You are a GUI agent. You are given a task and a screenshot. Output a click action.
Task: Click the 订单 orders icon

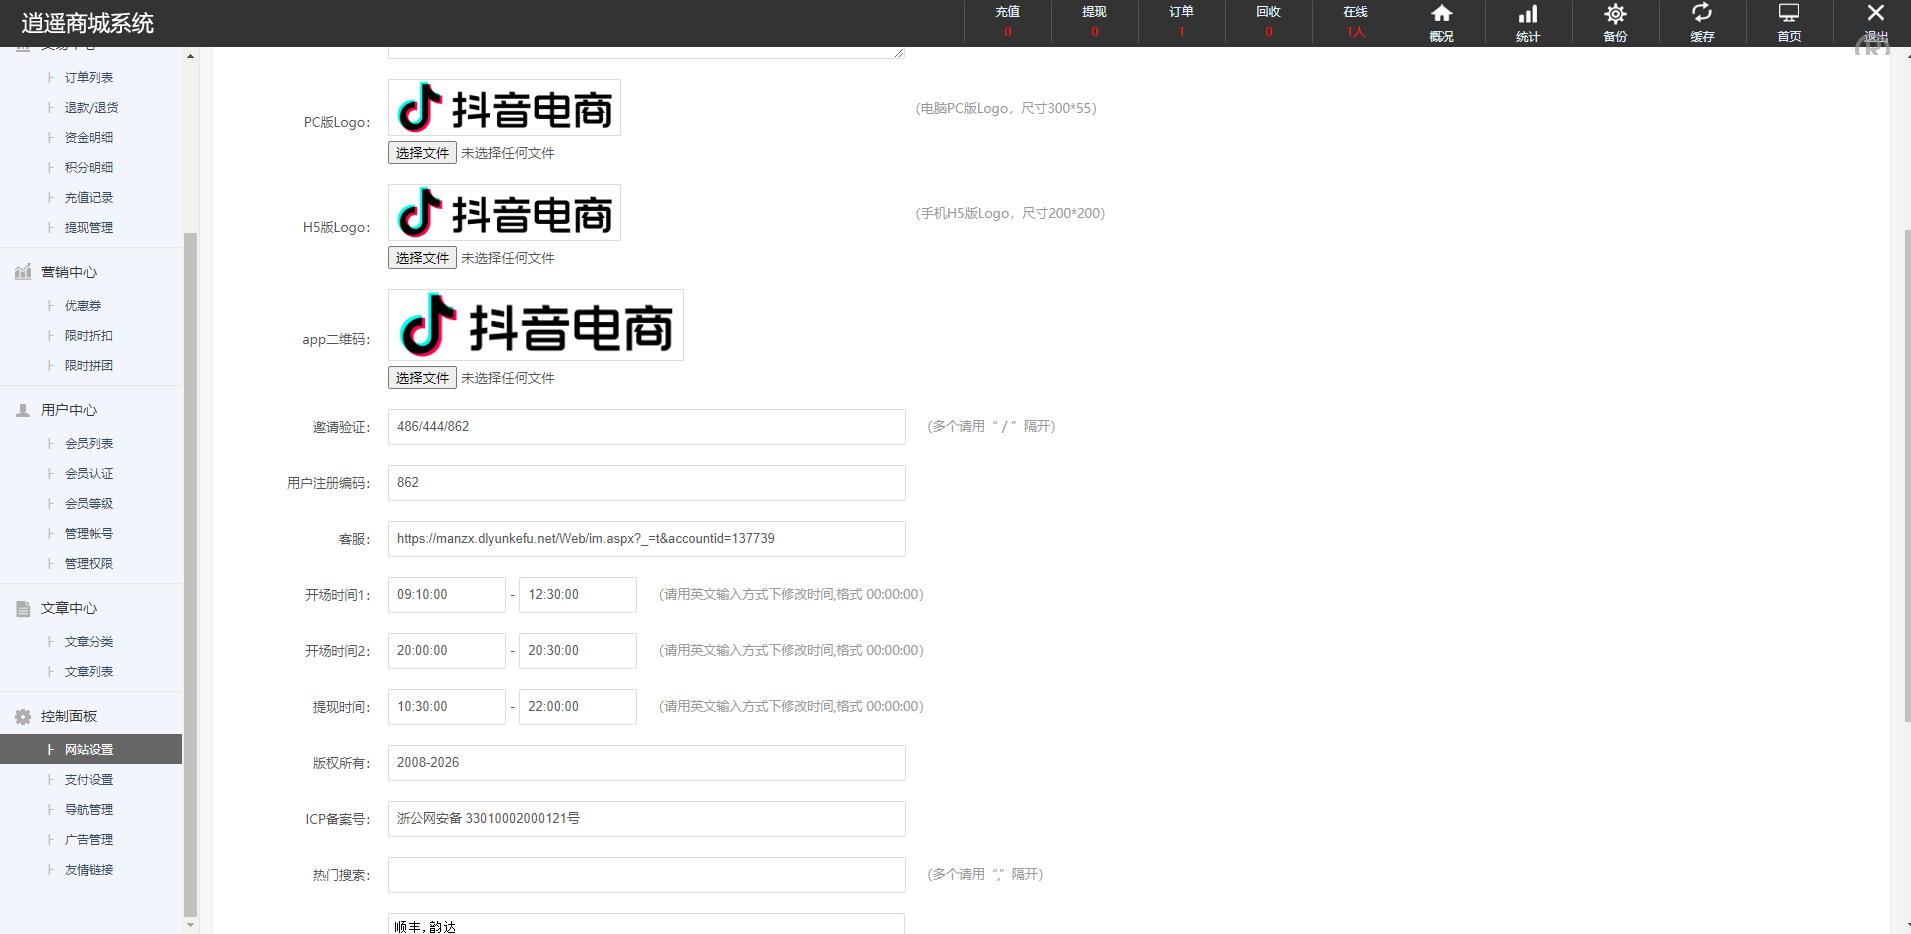pos(1181,22)
